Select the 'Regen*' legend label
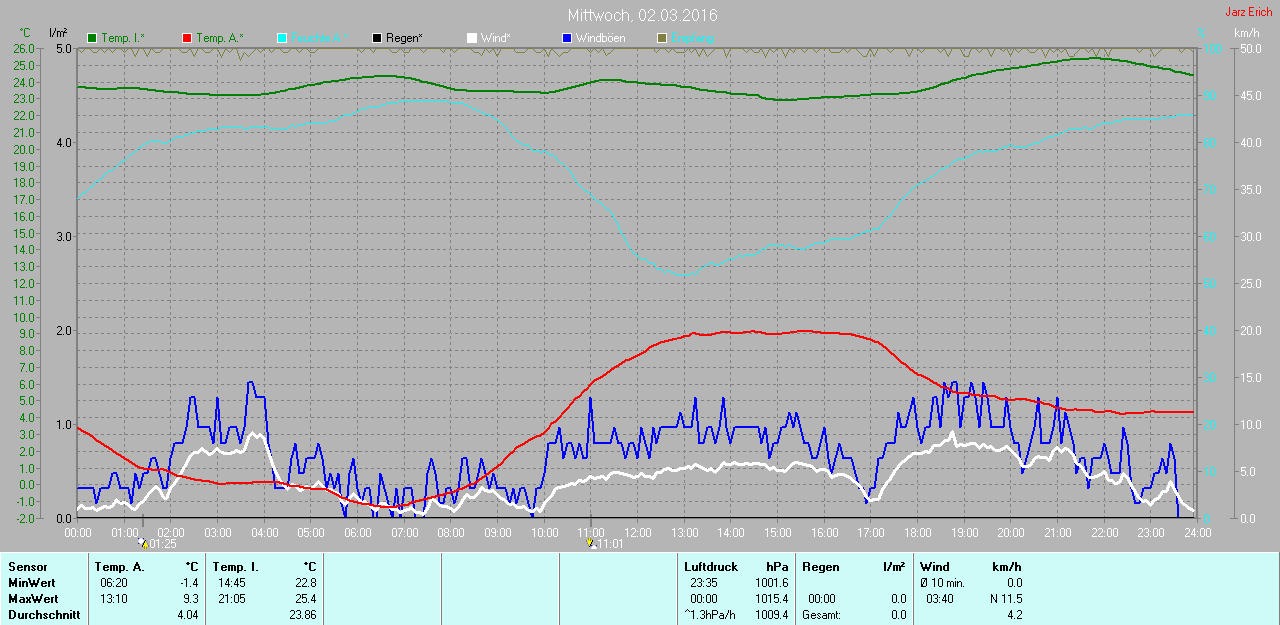 [404, 38]
